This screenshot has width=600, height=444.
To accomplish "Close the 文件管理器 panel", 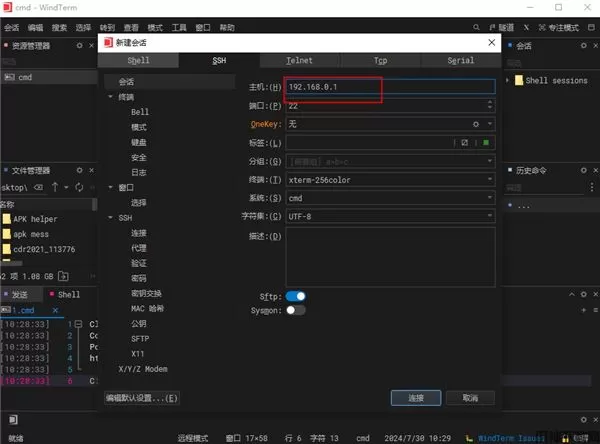I will [91, 170].
